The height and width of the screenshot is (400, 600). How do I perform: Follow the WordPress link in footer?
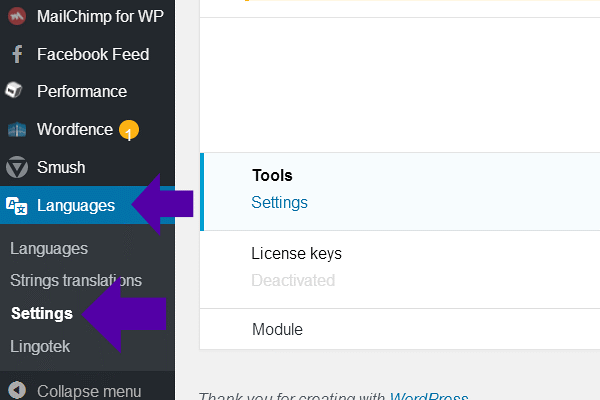[x=428, y=397]
